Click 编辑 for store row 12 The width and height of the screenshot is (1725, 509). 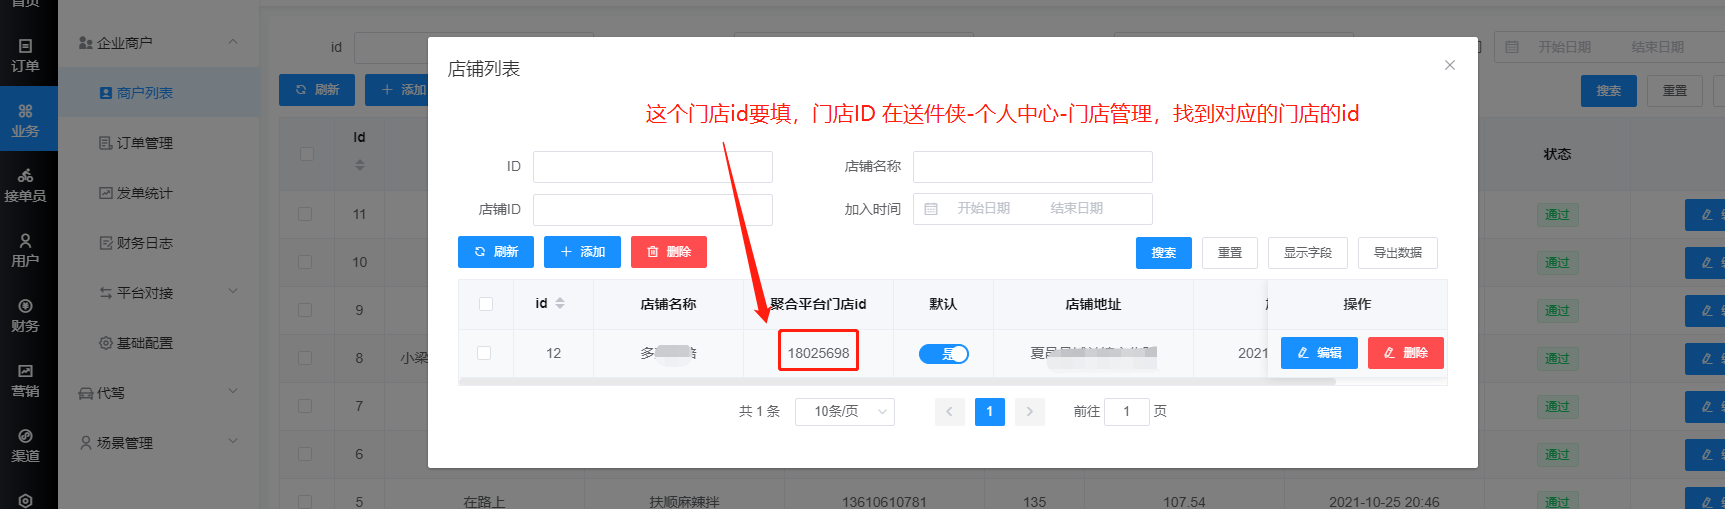click(1319, 353)
